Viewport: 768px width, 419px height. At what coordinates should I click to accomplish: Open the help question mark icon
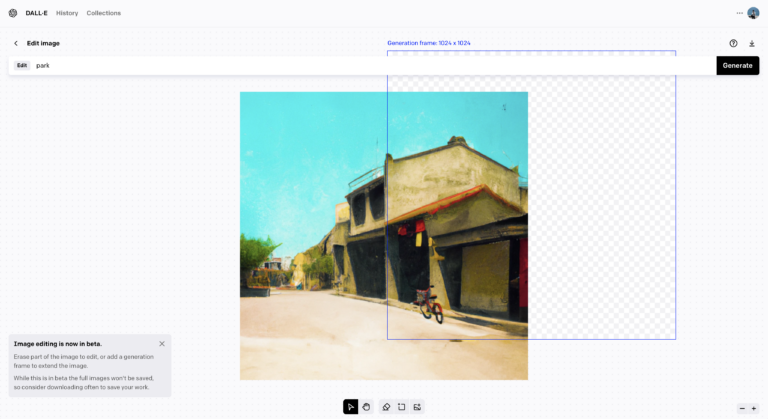(733, 44)
